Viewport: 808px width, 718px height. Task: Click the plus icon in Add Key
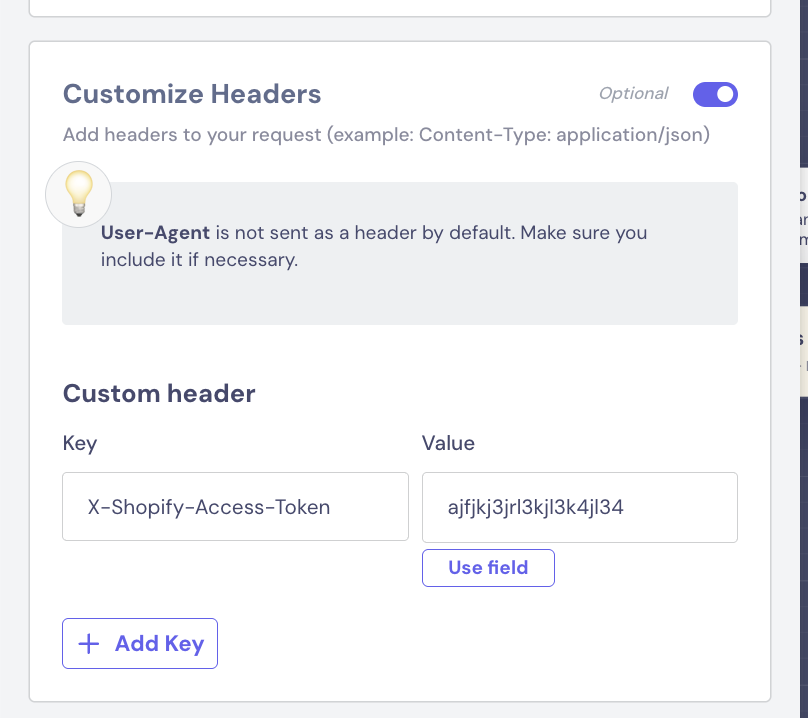point(89,643)
